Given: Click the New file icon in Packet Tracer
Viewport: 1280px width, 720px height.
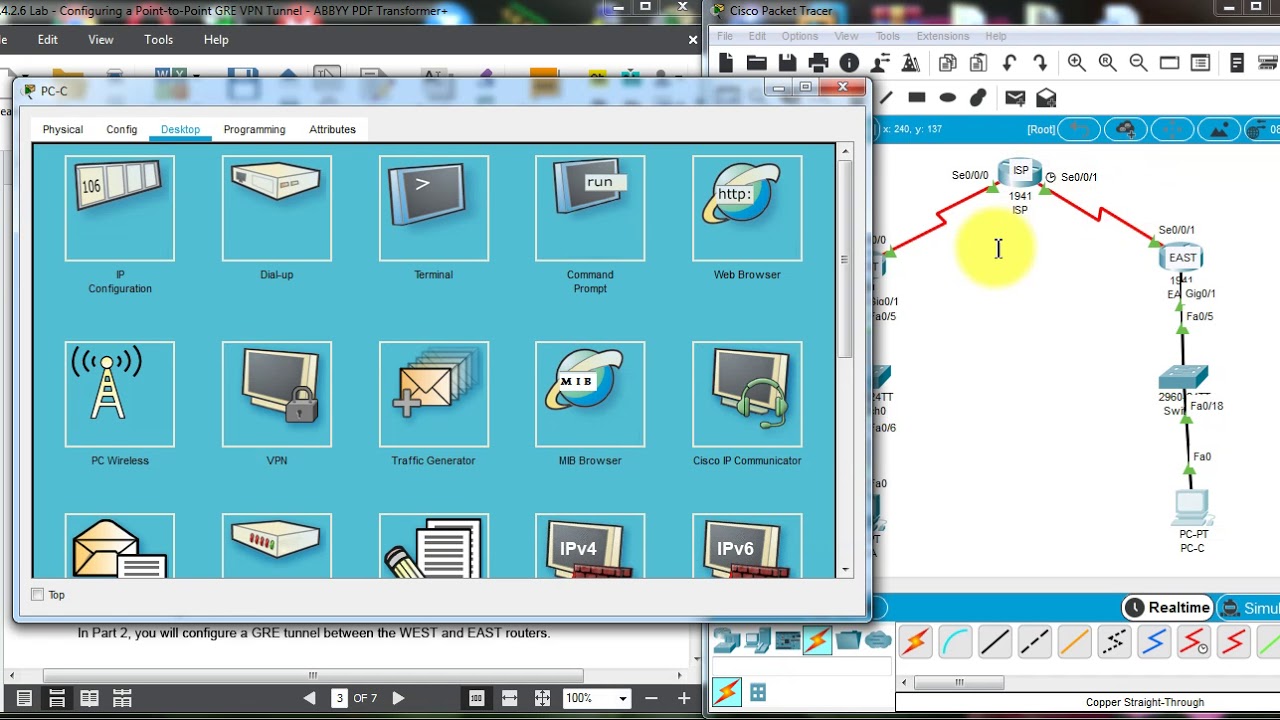Looking at the screenshot, I should point(726,63).
